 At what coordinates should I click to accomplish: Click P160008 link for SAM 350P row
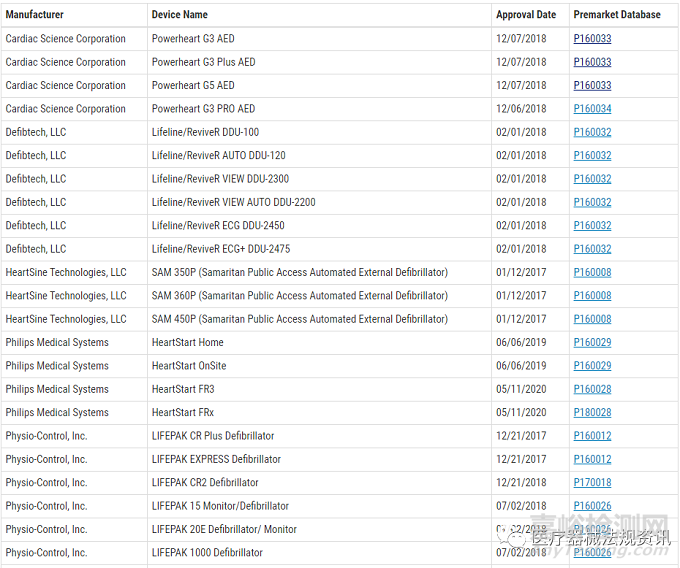click(x=592, y=272)
